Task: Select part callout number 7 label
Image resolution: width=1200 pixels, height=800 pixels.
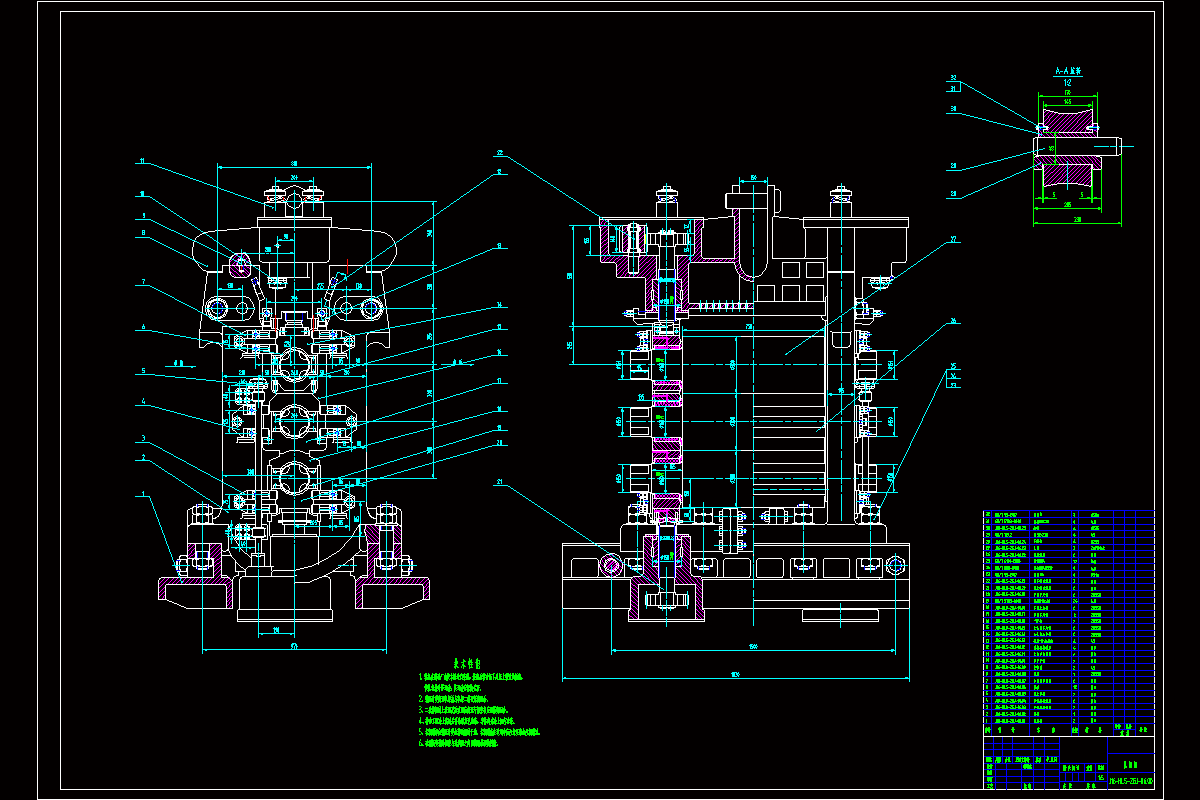Action: point(143,282)
